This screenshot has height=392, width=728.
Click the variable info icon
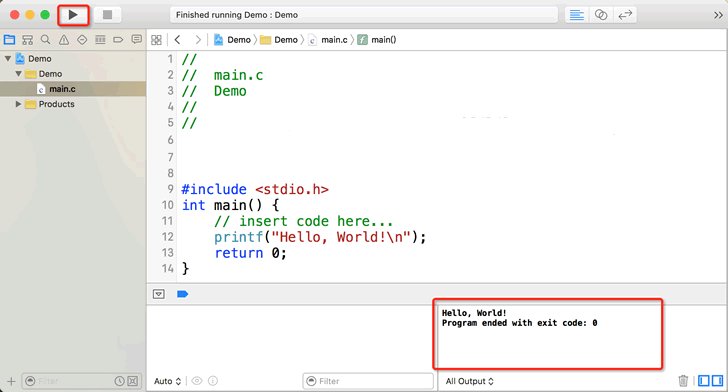[213, 381]
